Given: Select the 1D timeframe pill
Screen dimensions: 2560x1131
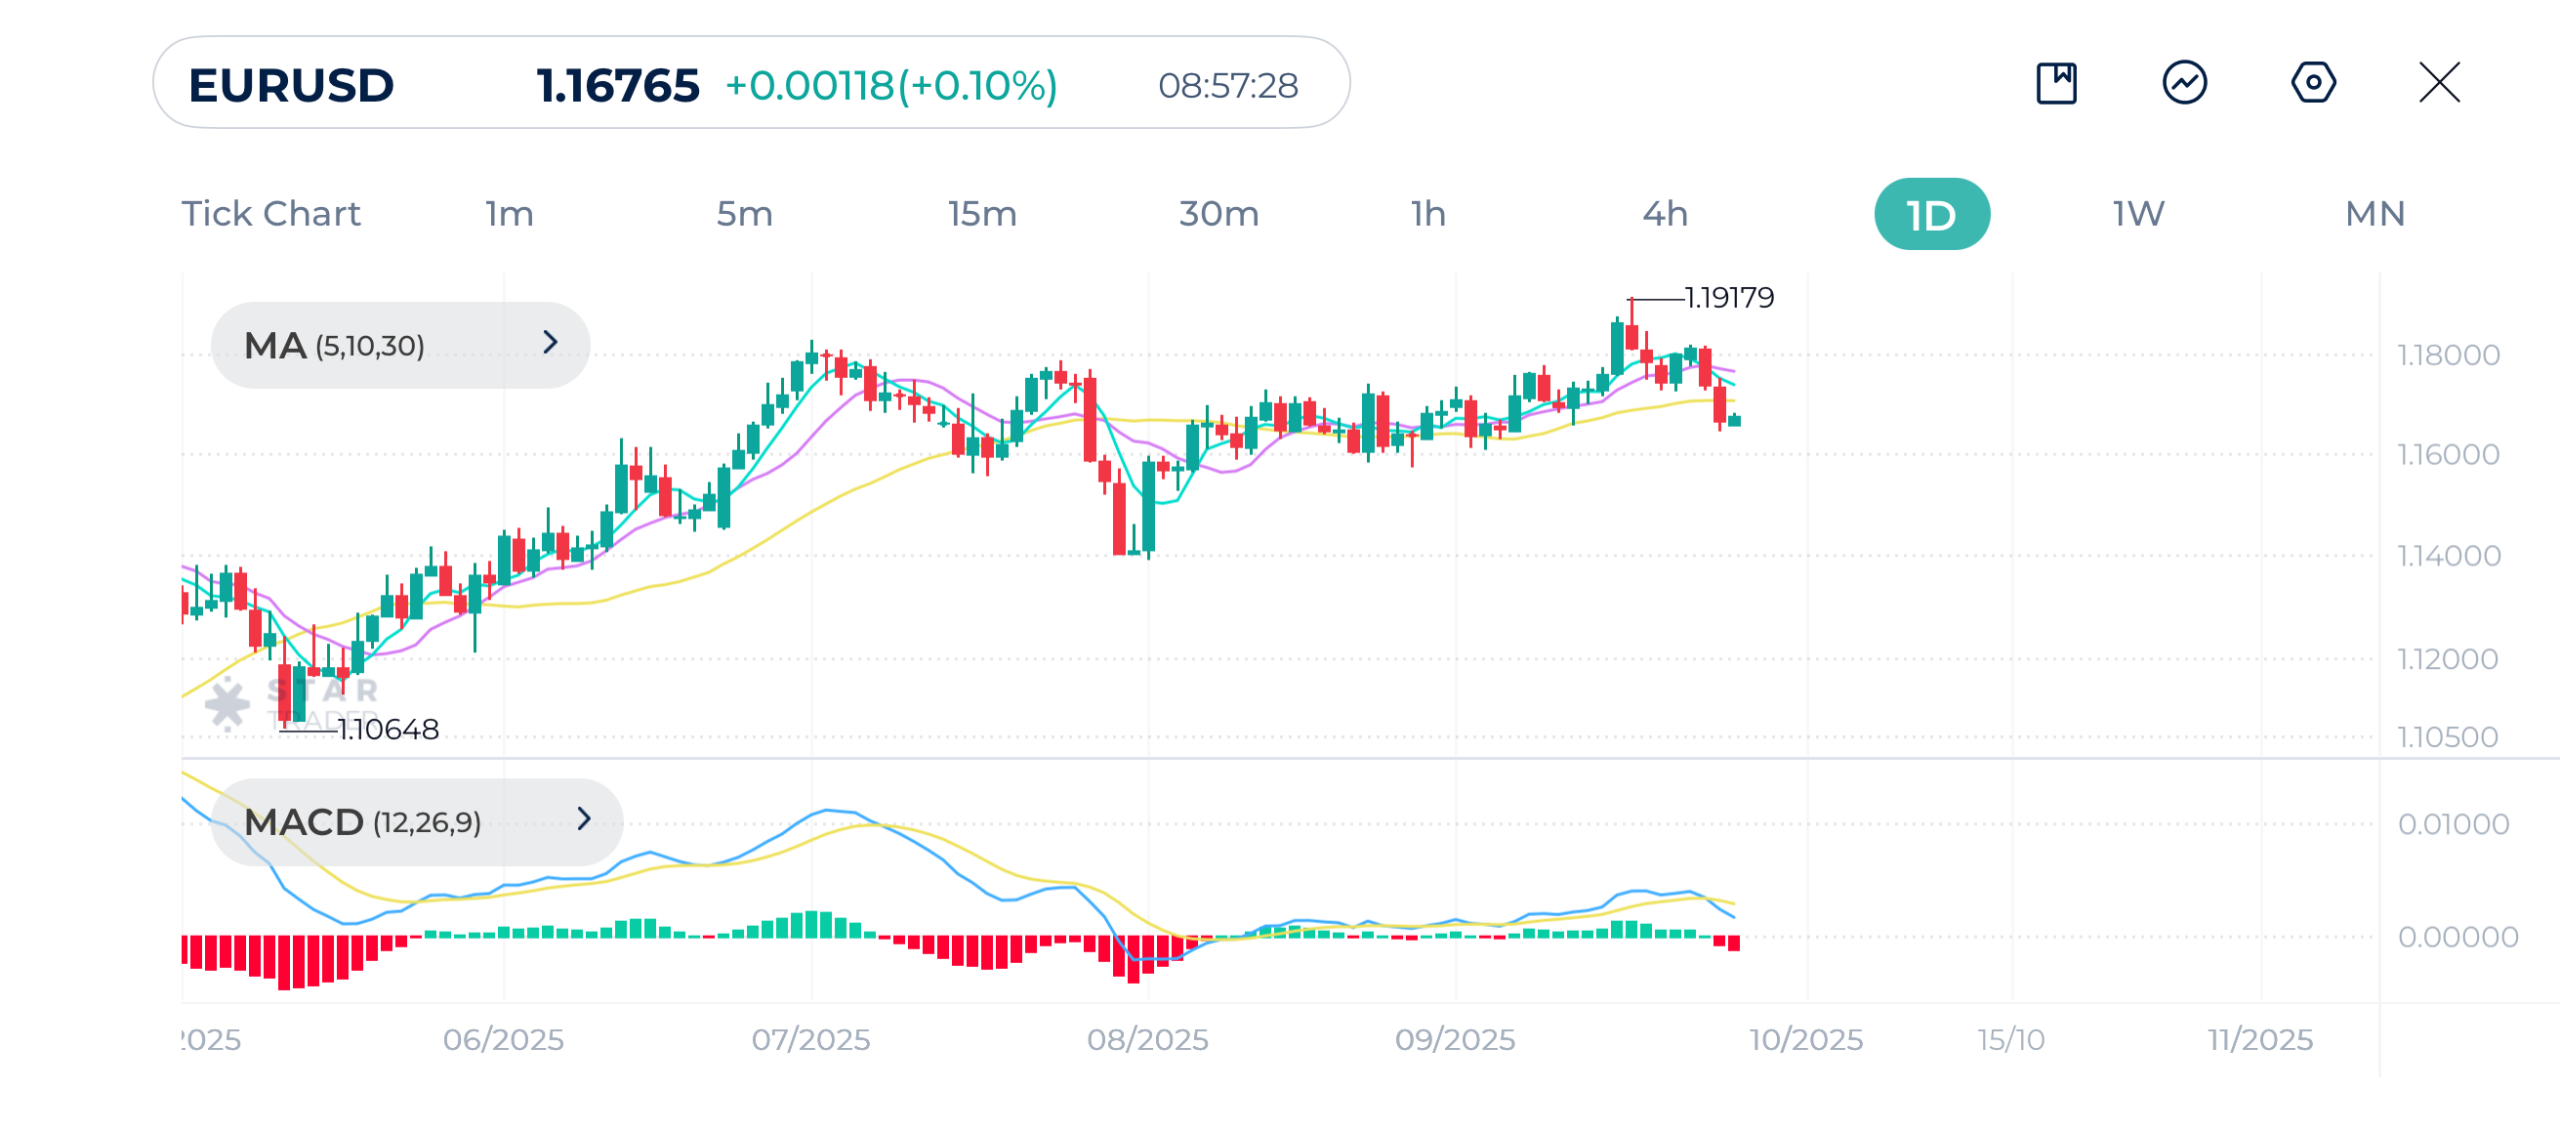Looking at the screenshot, I should [x=1931, y=215].
